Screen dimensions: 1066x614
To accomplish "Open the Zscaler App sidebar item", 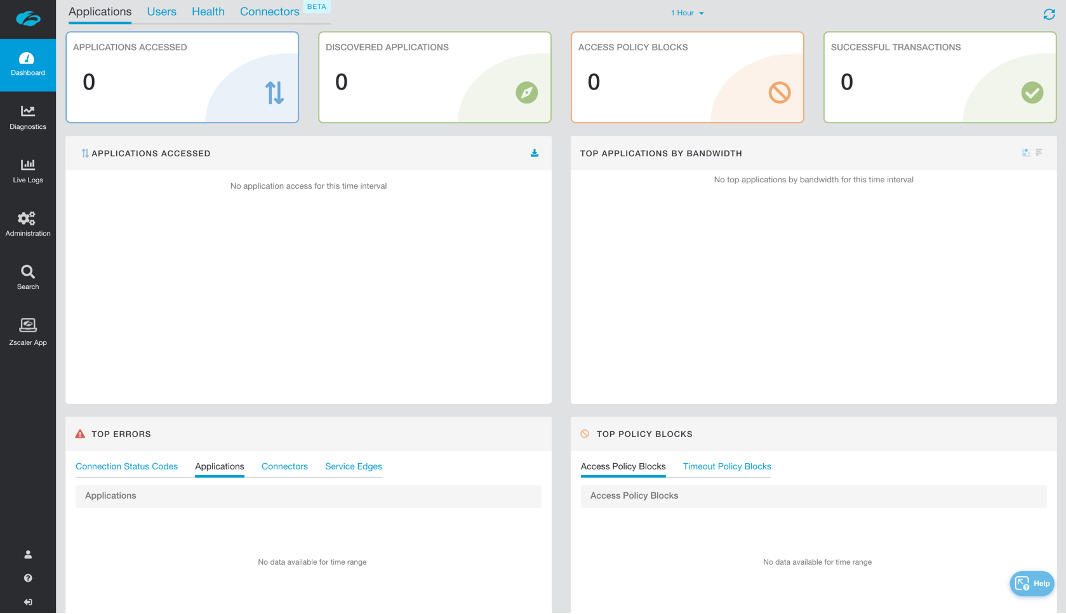I will (x=27, y=330).
